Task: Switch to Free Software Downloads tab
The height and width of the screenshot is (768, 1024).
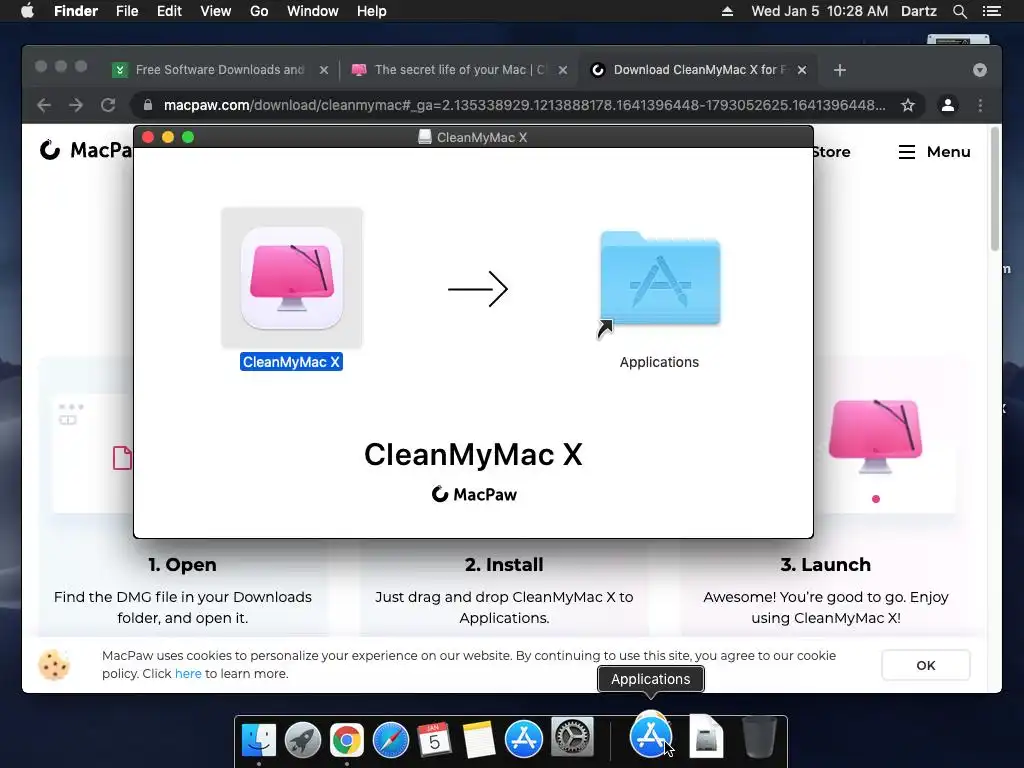Action: (x=220, y=70)
